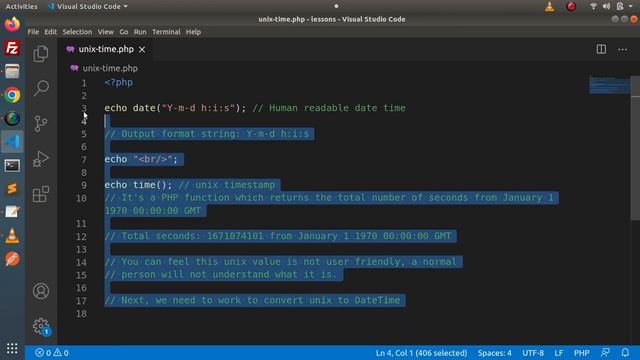Click '// Human readable date time' comment

pyautogui.click(x=329, y=108)
